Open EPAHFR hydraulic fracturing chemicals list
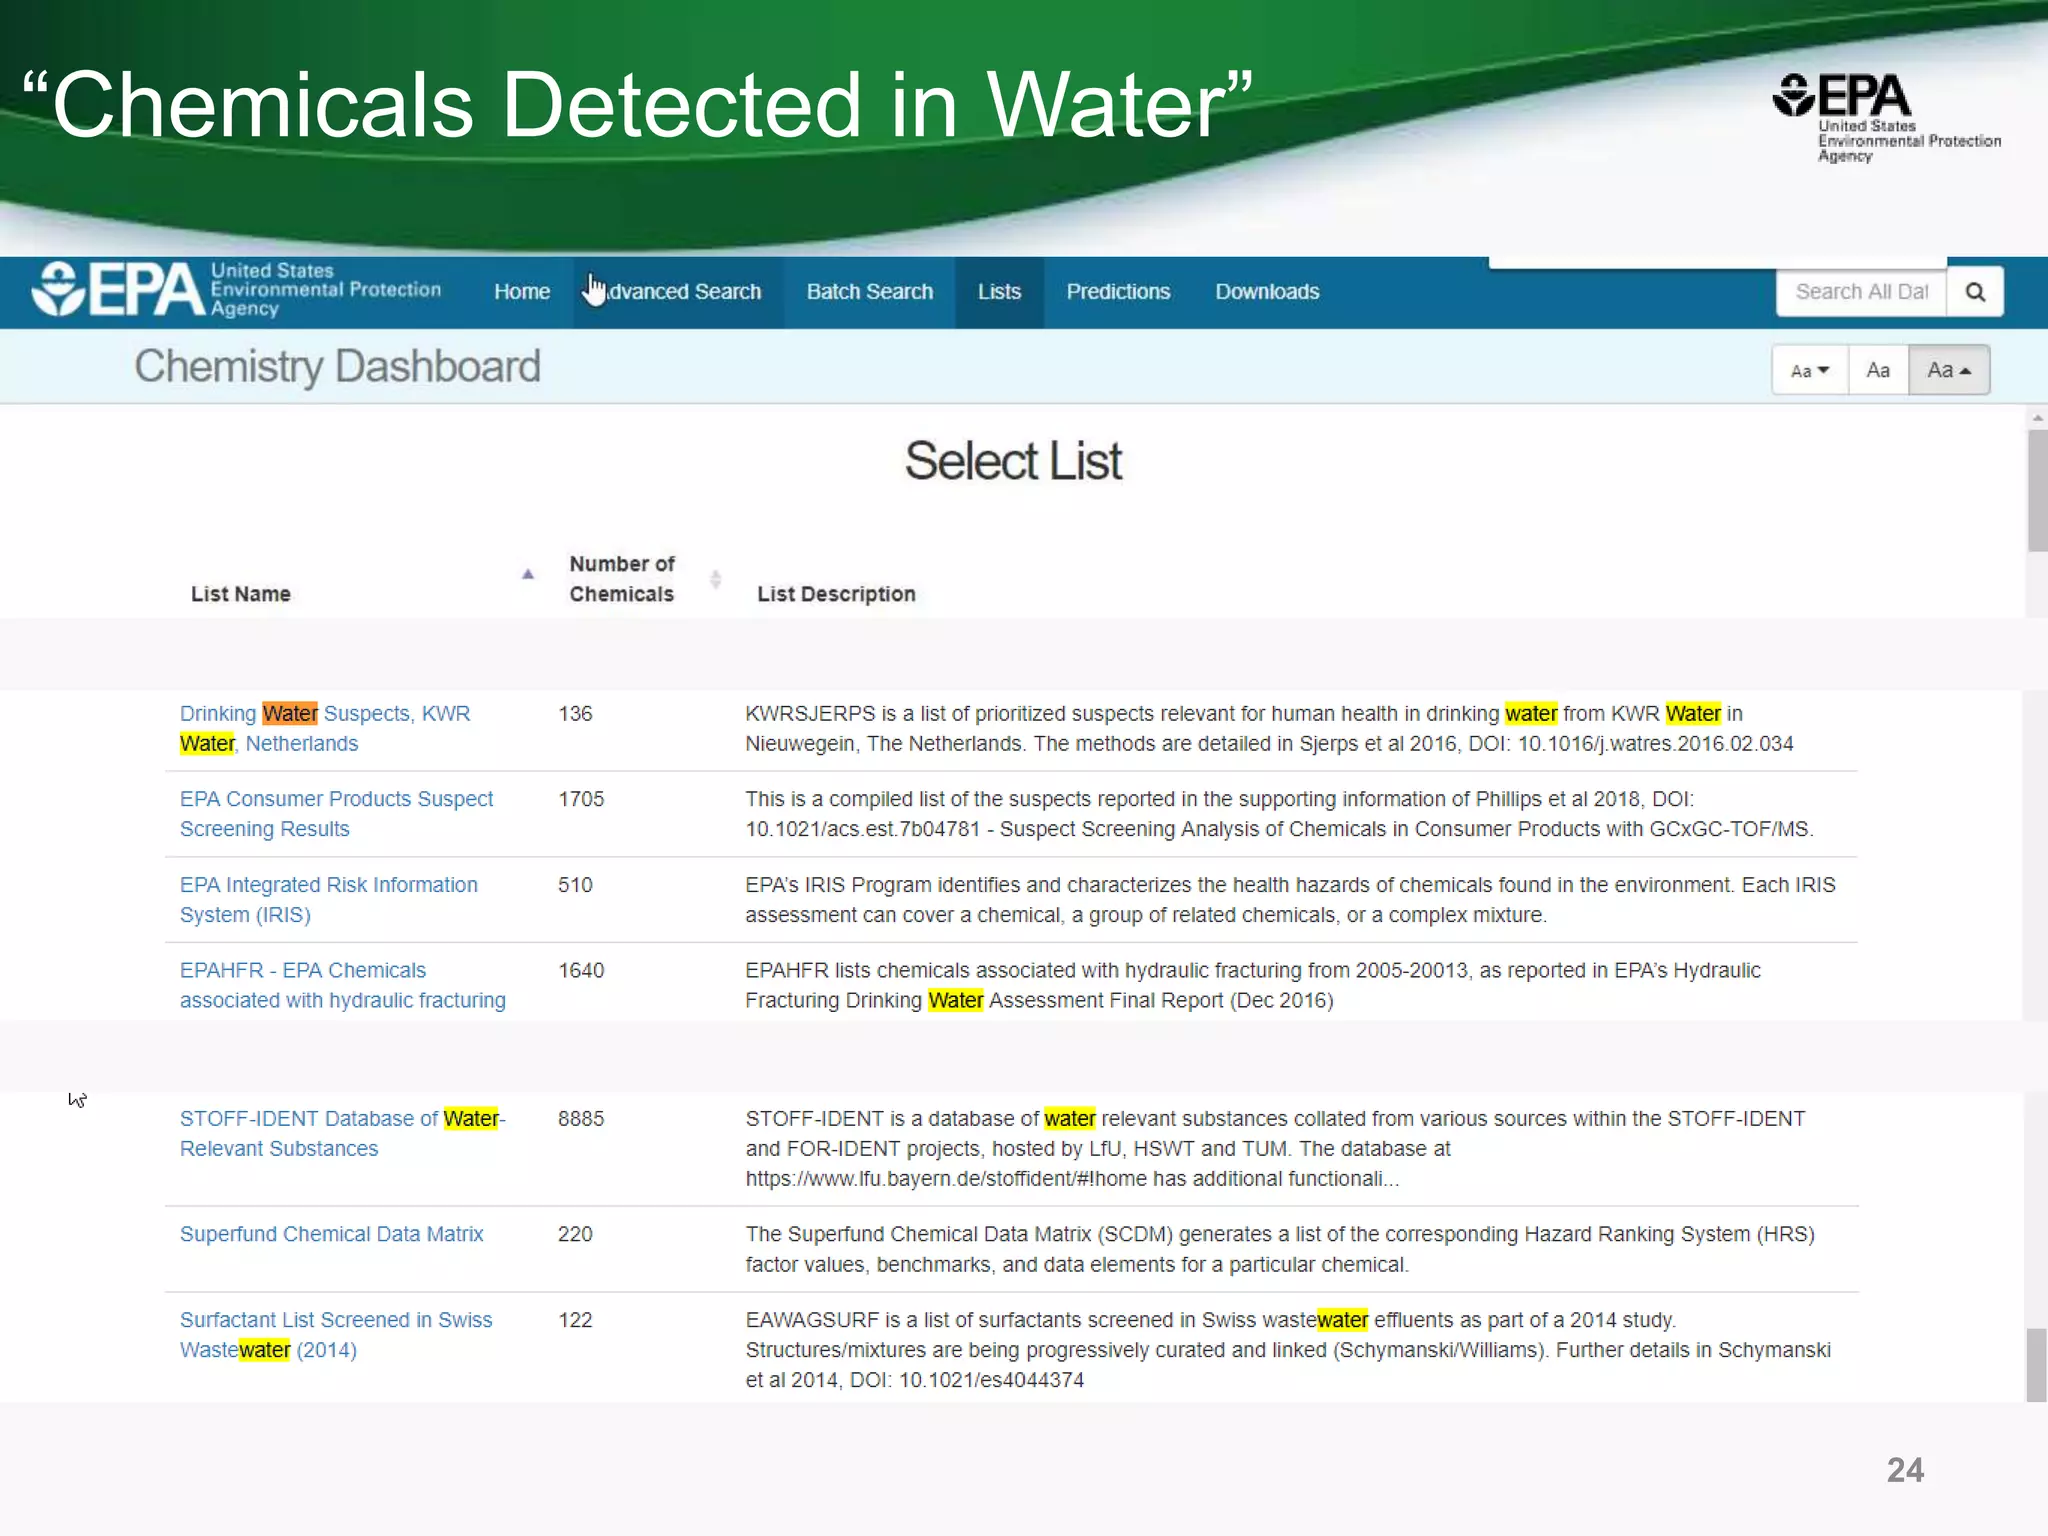 pos(343,985)
